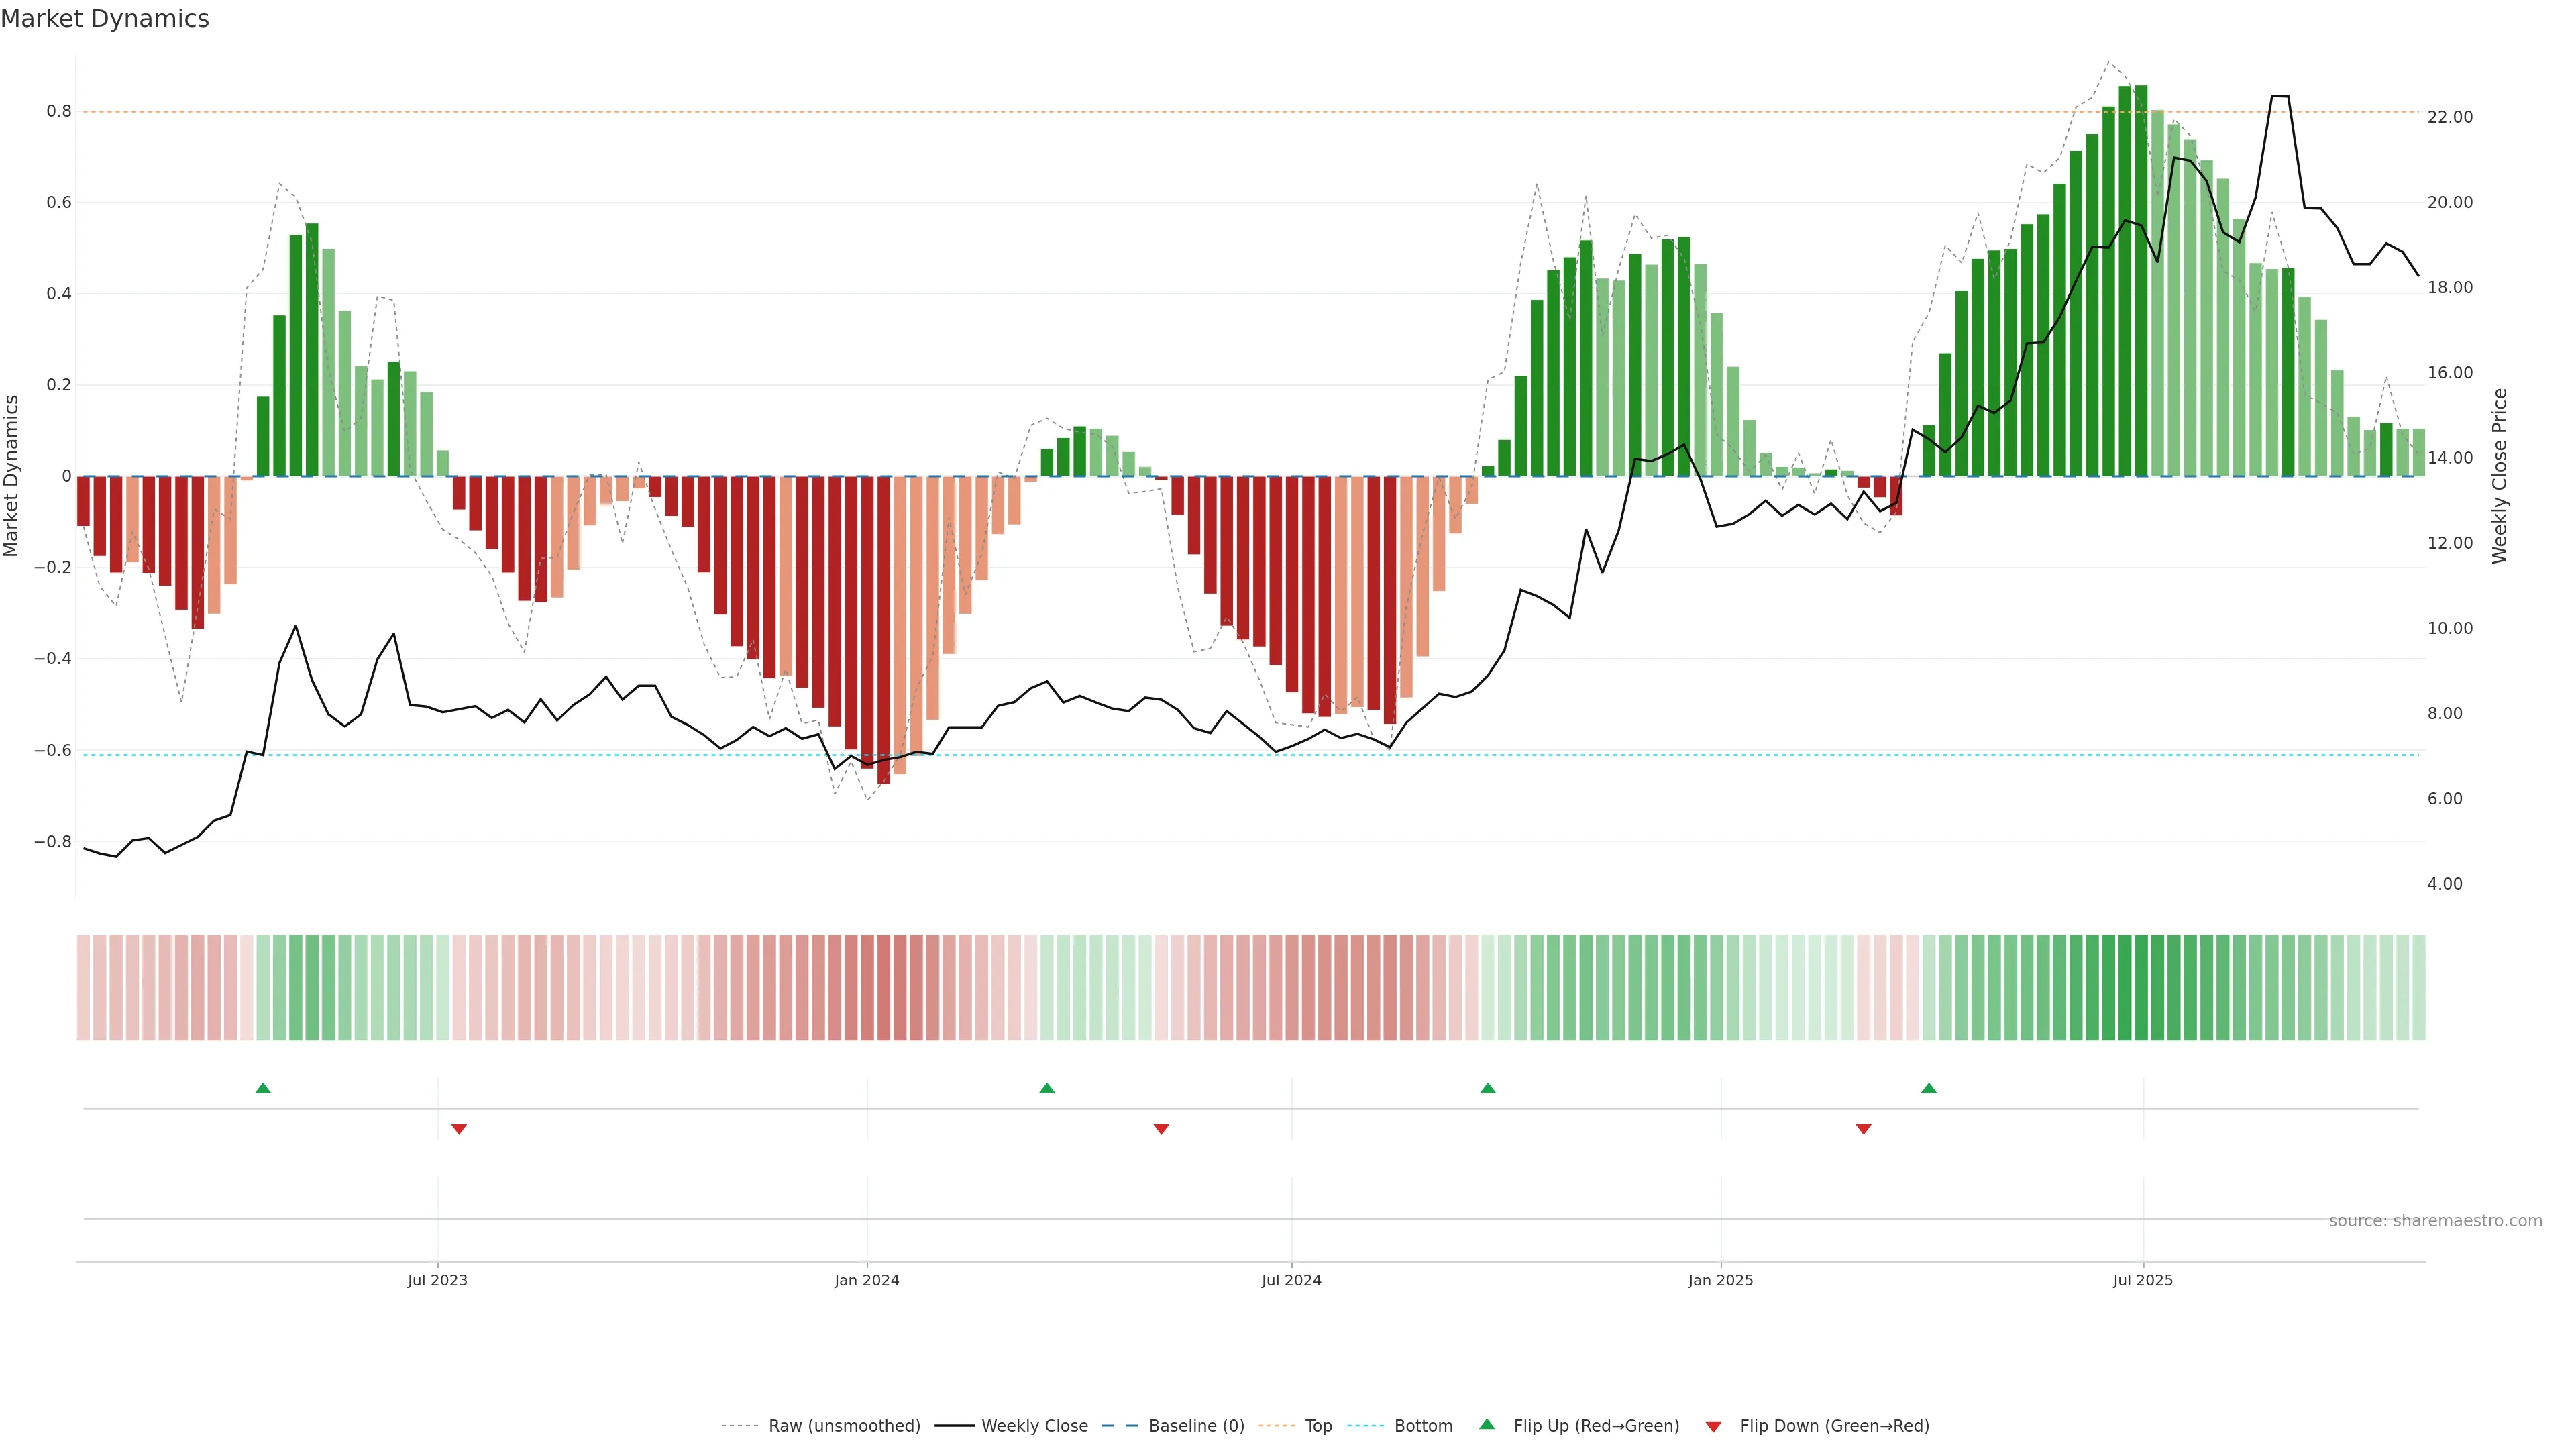
Task: Click the Market Dynamics chart title
Action: (x=105, y=19)
